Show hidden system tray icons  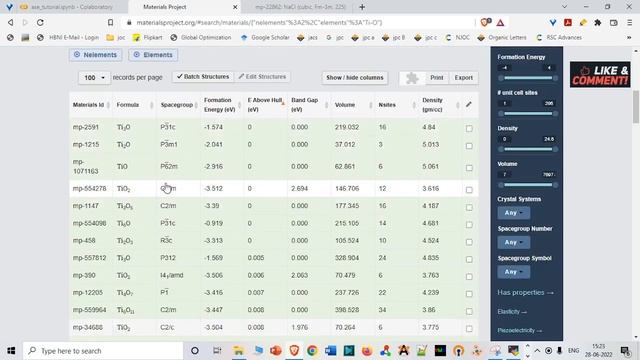[x=537, y=351]
